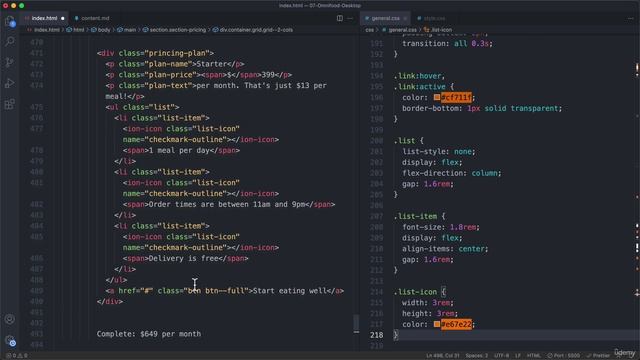Open color picker for #cf711f swatch
Screen dimensions: 640x360
pyautogui.click(x=437, y=97)
